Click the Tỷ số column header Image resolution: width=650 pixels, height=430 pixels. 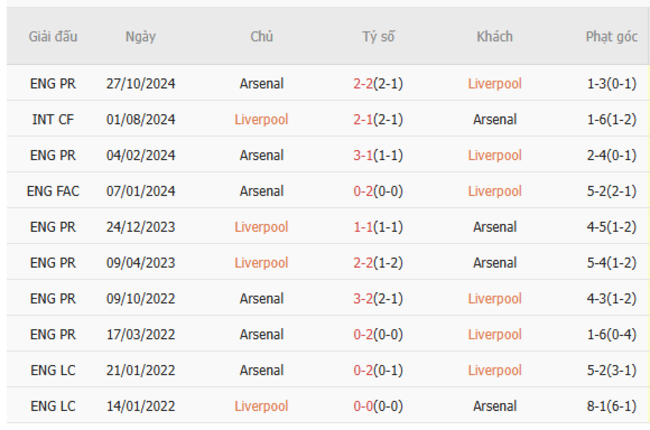tap(378, 36)
